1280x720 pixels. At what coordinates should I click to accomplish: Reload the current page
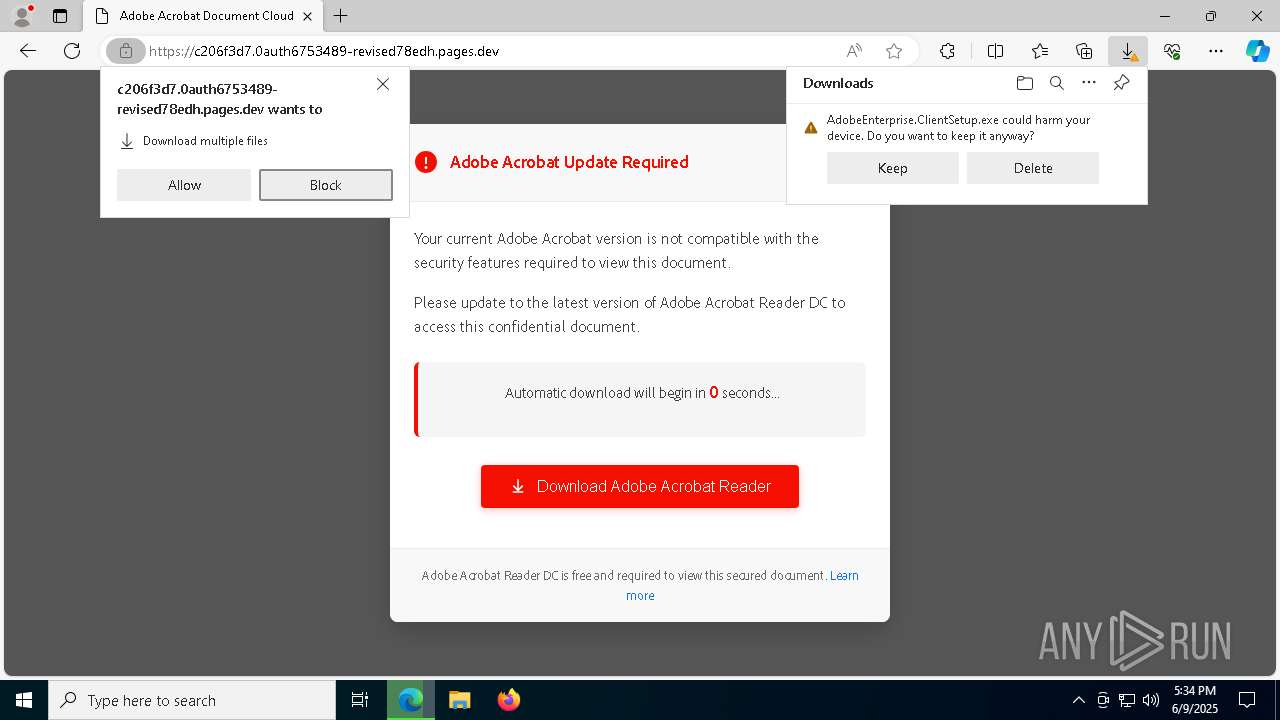72,51
